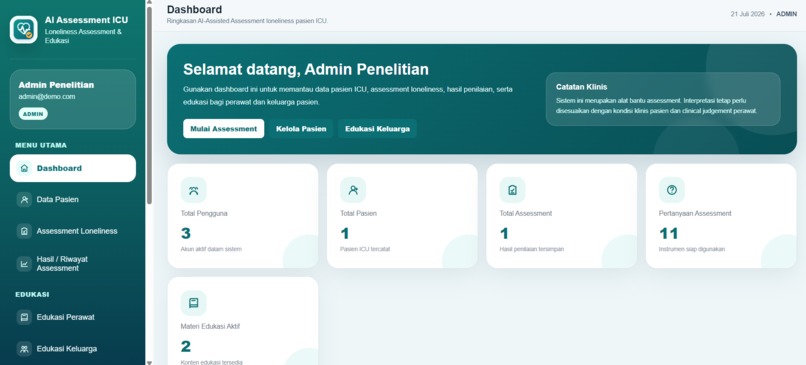806x365 pixels.
Task: Click the Assessment Loneliness clipboard icon
Action: [x=24, y=231]
